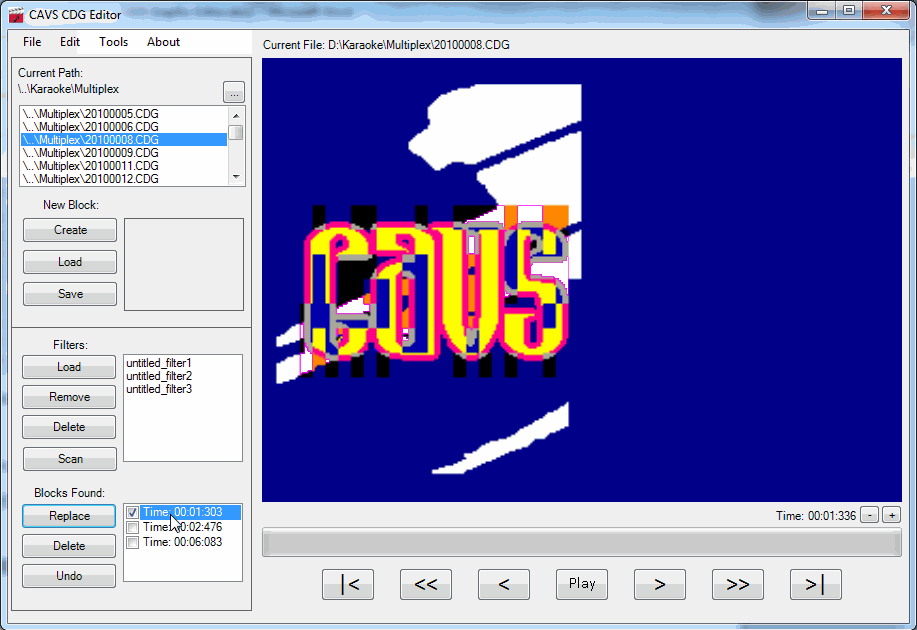
Task: Click the Play button
Action: click(x=582, y=584)
